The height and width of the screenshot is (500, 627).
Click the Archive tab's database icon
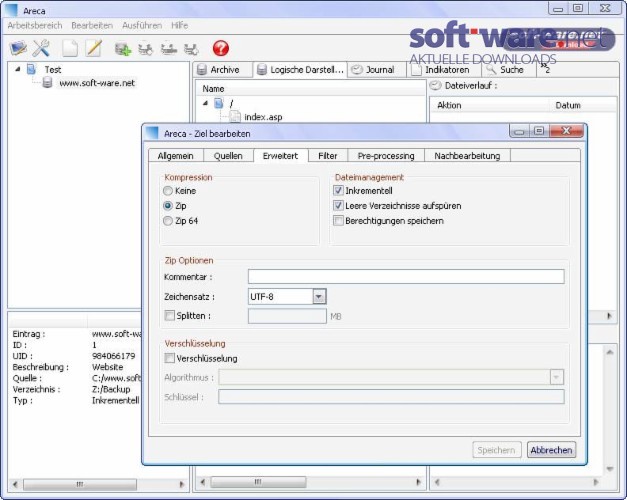point(202,70)
